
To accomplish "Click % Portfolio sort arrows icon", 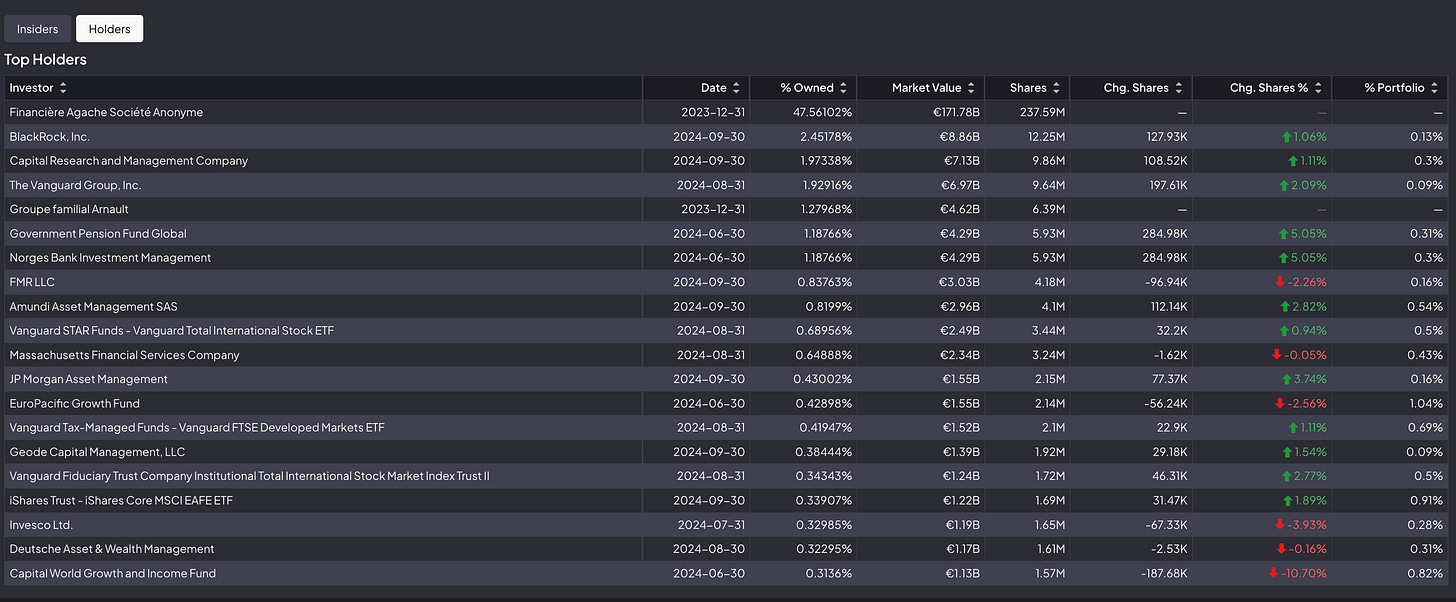I will point(1434,88).
